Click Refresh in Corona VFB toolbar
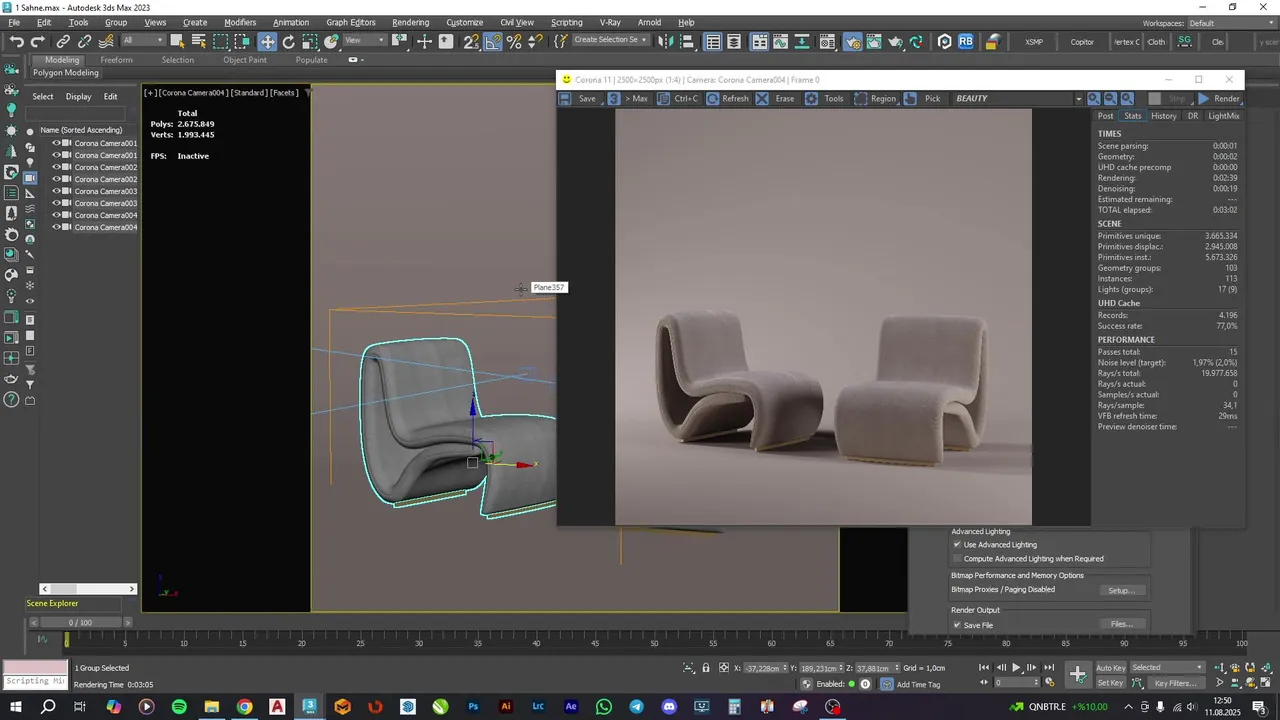This screenshot has height=720, width=1280. pyautogui.click(x=727, y=98)
